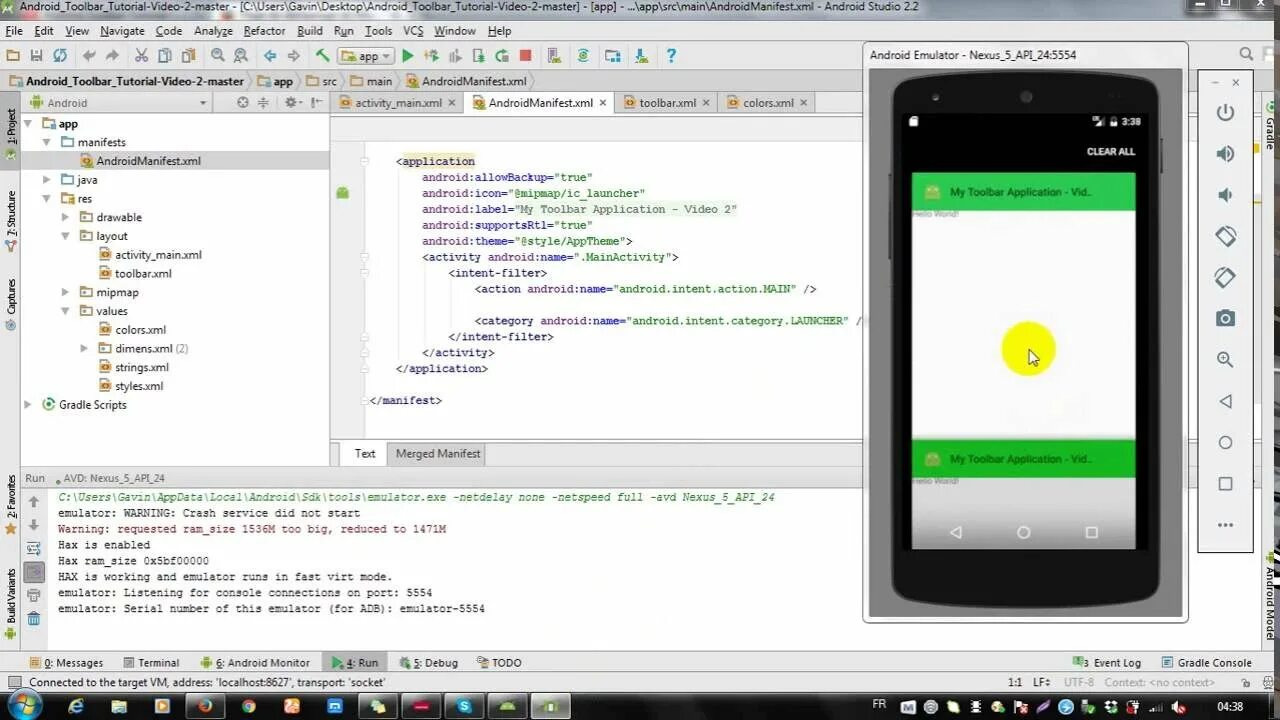The width and height of the screenshot is (1280, 720).
Task: Click the emulator zoom magnifier icon
Action: [x=1225, y=359]
